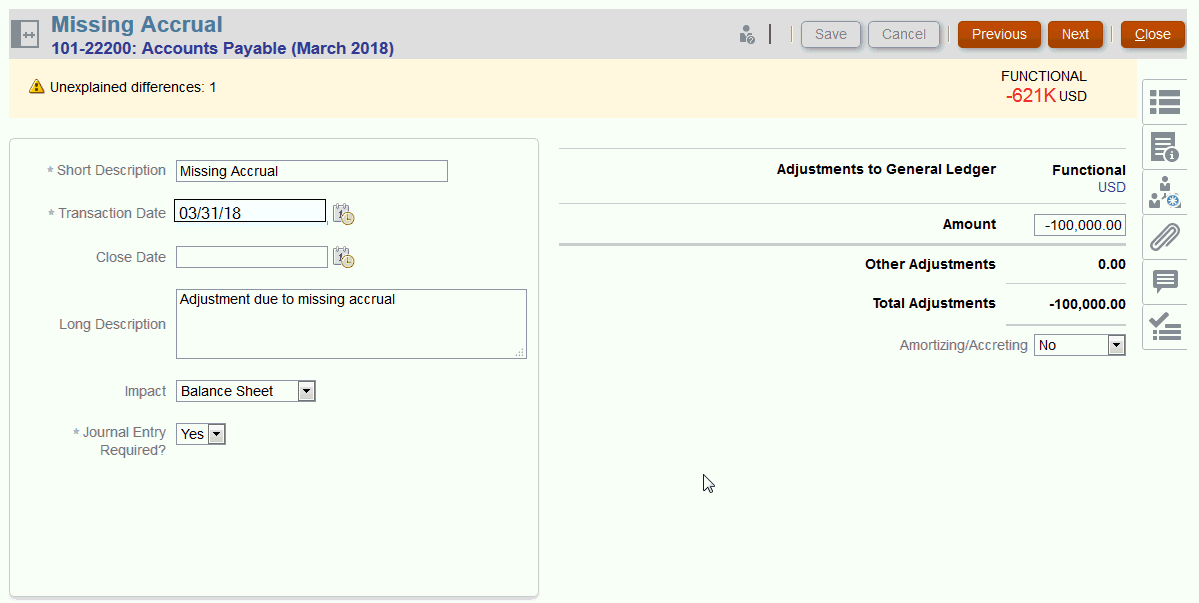Click the user help icon beside Save

[x=747, y=35]
